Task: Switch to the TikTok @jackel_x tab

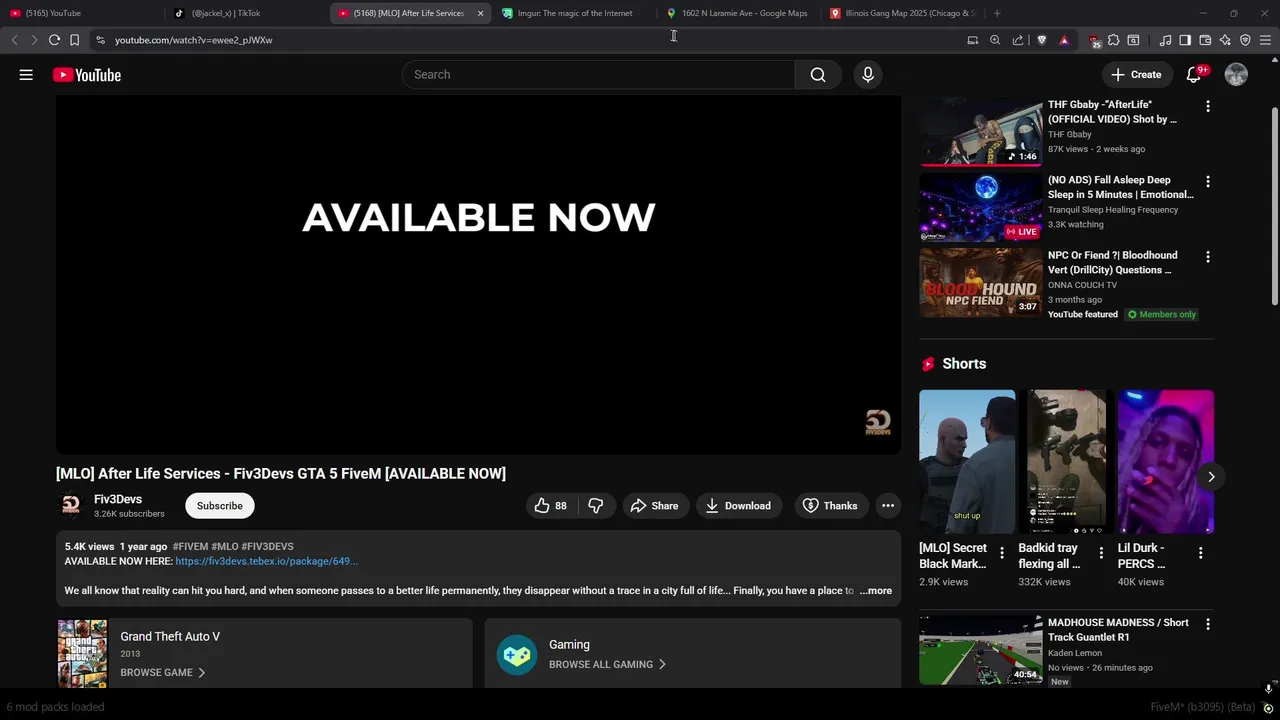Action: point(246,13)
